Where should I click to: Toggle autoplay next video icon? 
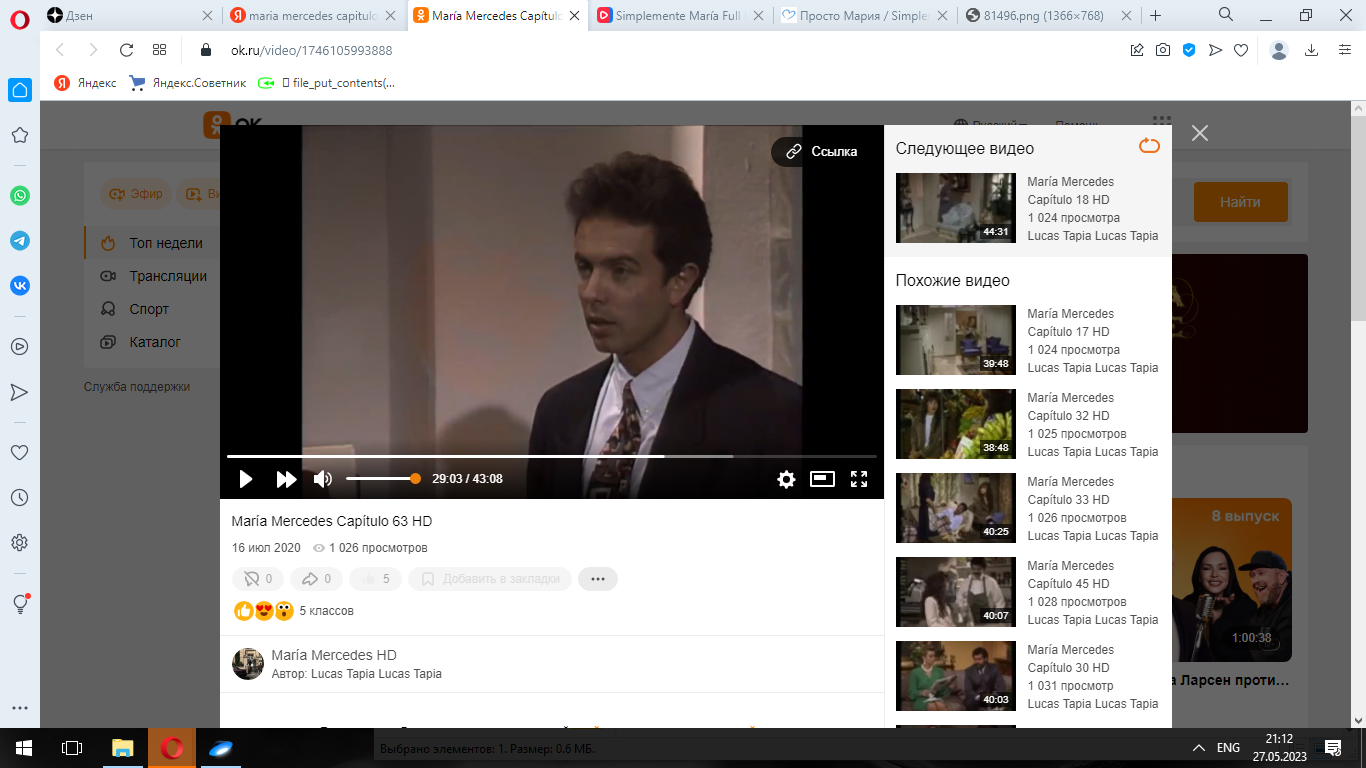pos(1149,147)
